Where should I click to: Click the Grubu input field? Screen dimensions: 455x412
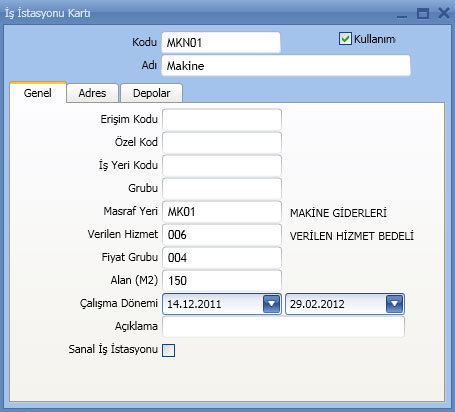[222, 188]
